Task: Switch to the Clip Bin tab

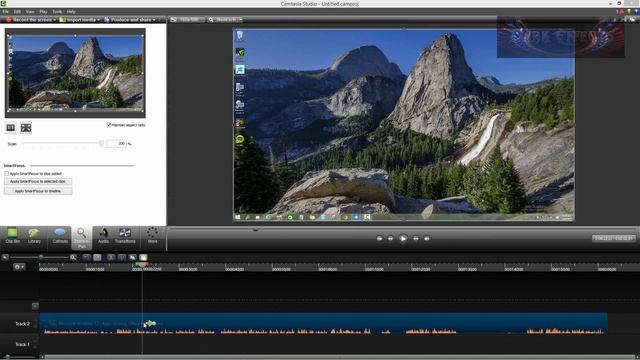Action: pyautogui.click(x=13, y=236)
